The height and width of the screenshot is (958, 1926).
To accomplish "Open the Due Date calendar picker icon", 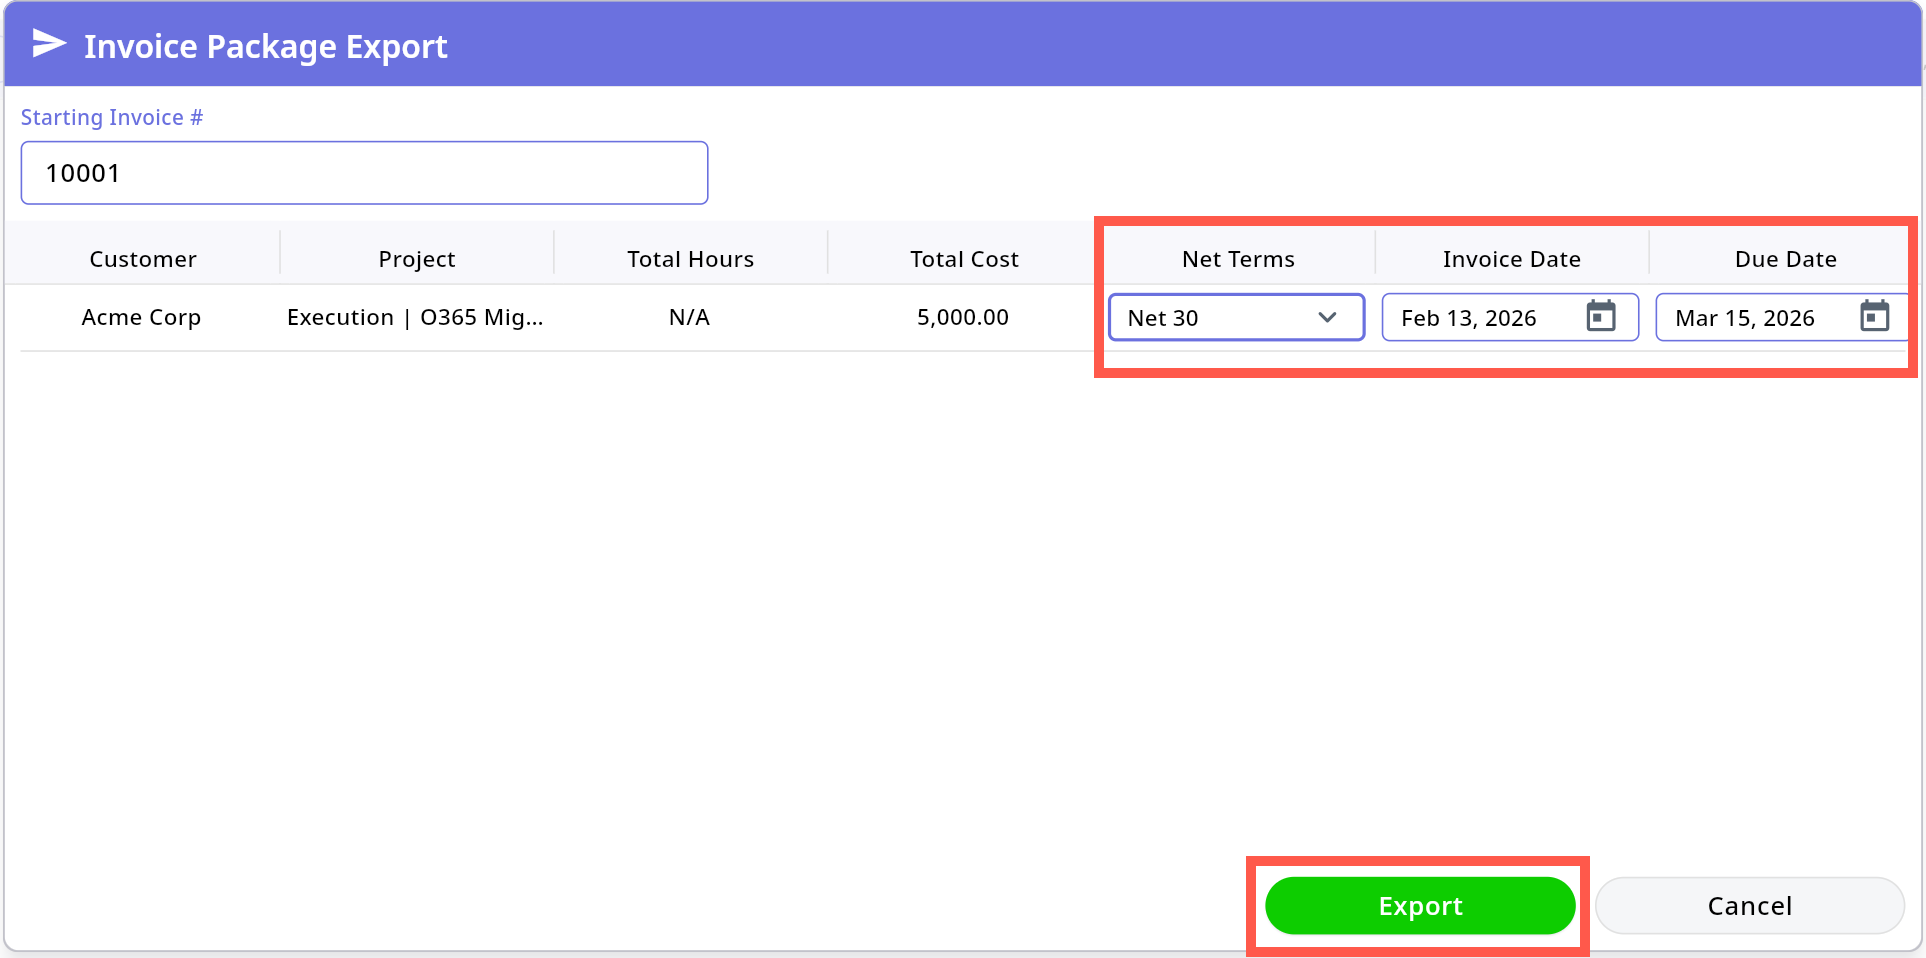I will 1874,317.
